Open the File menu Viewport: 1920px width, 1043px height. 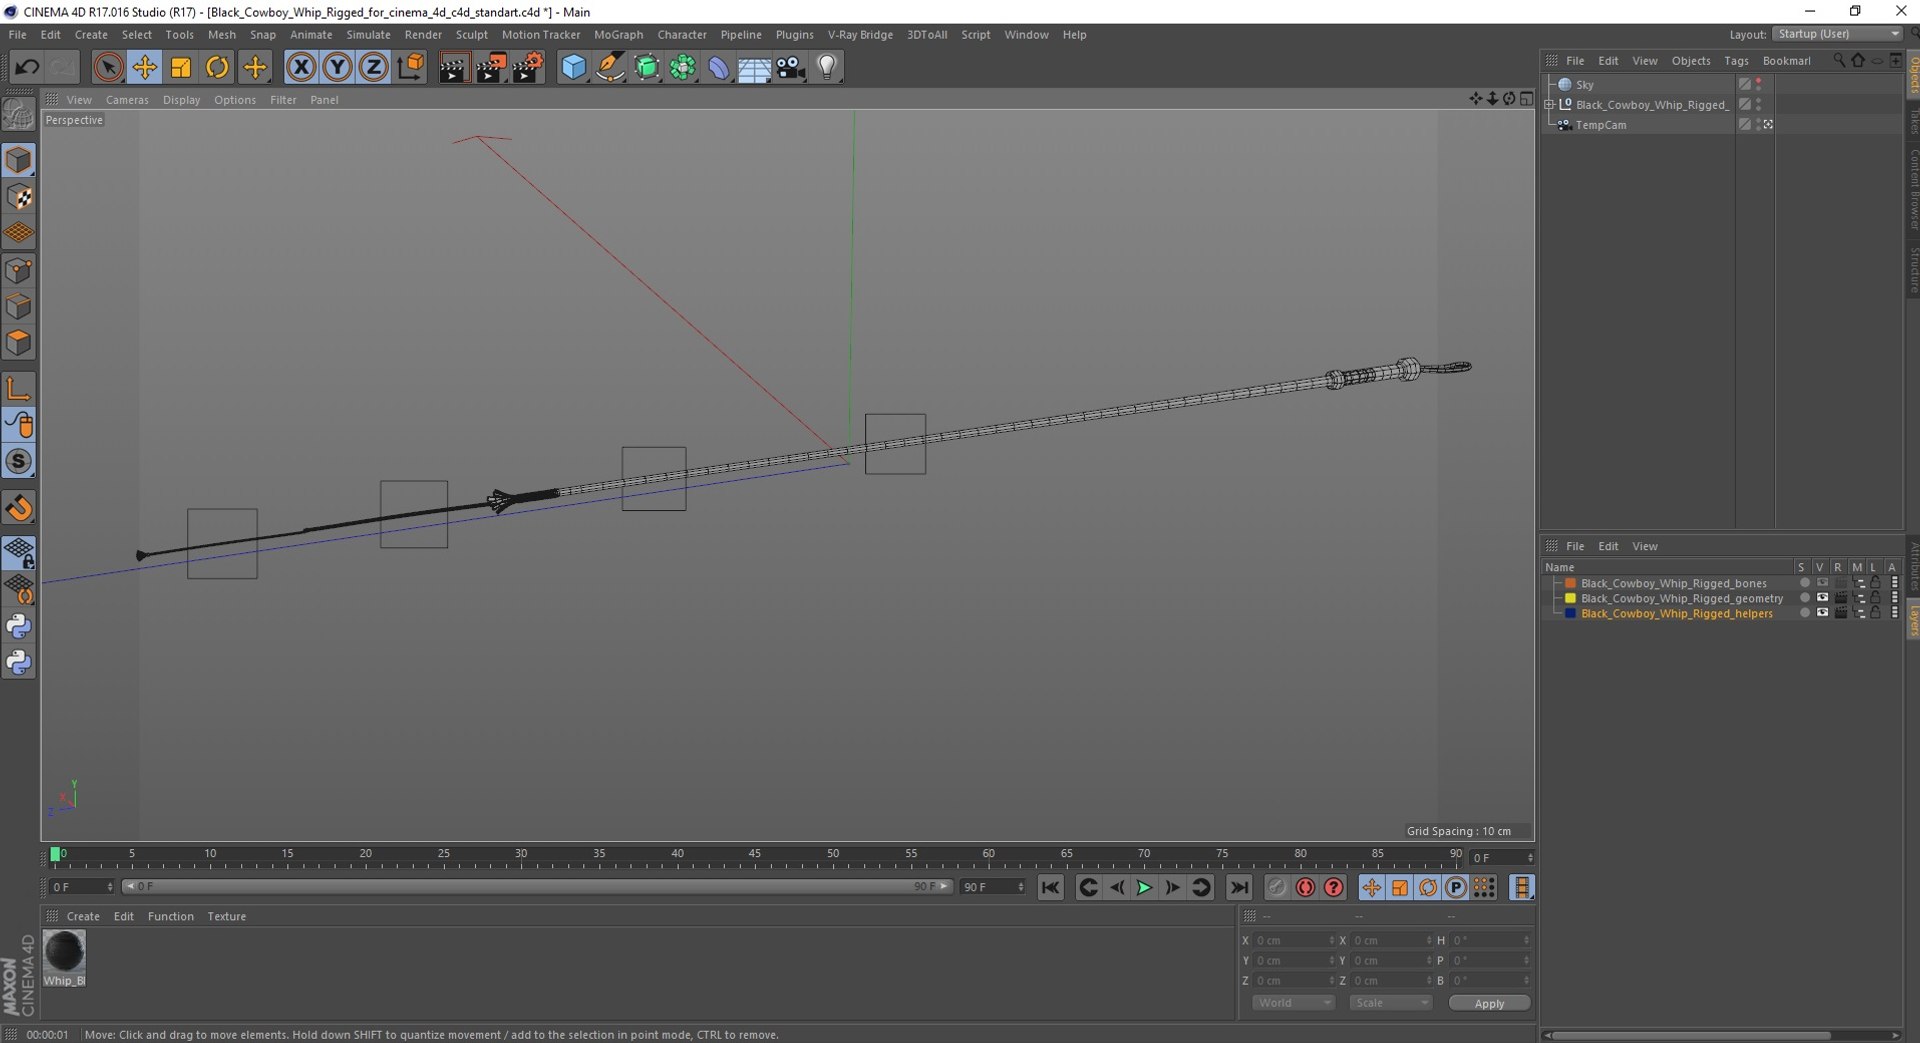click(17, 34)
